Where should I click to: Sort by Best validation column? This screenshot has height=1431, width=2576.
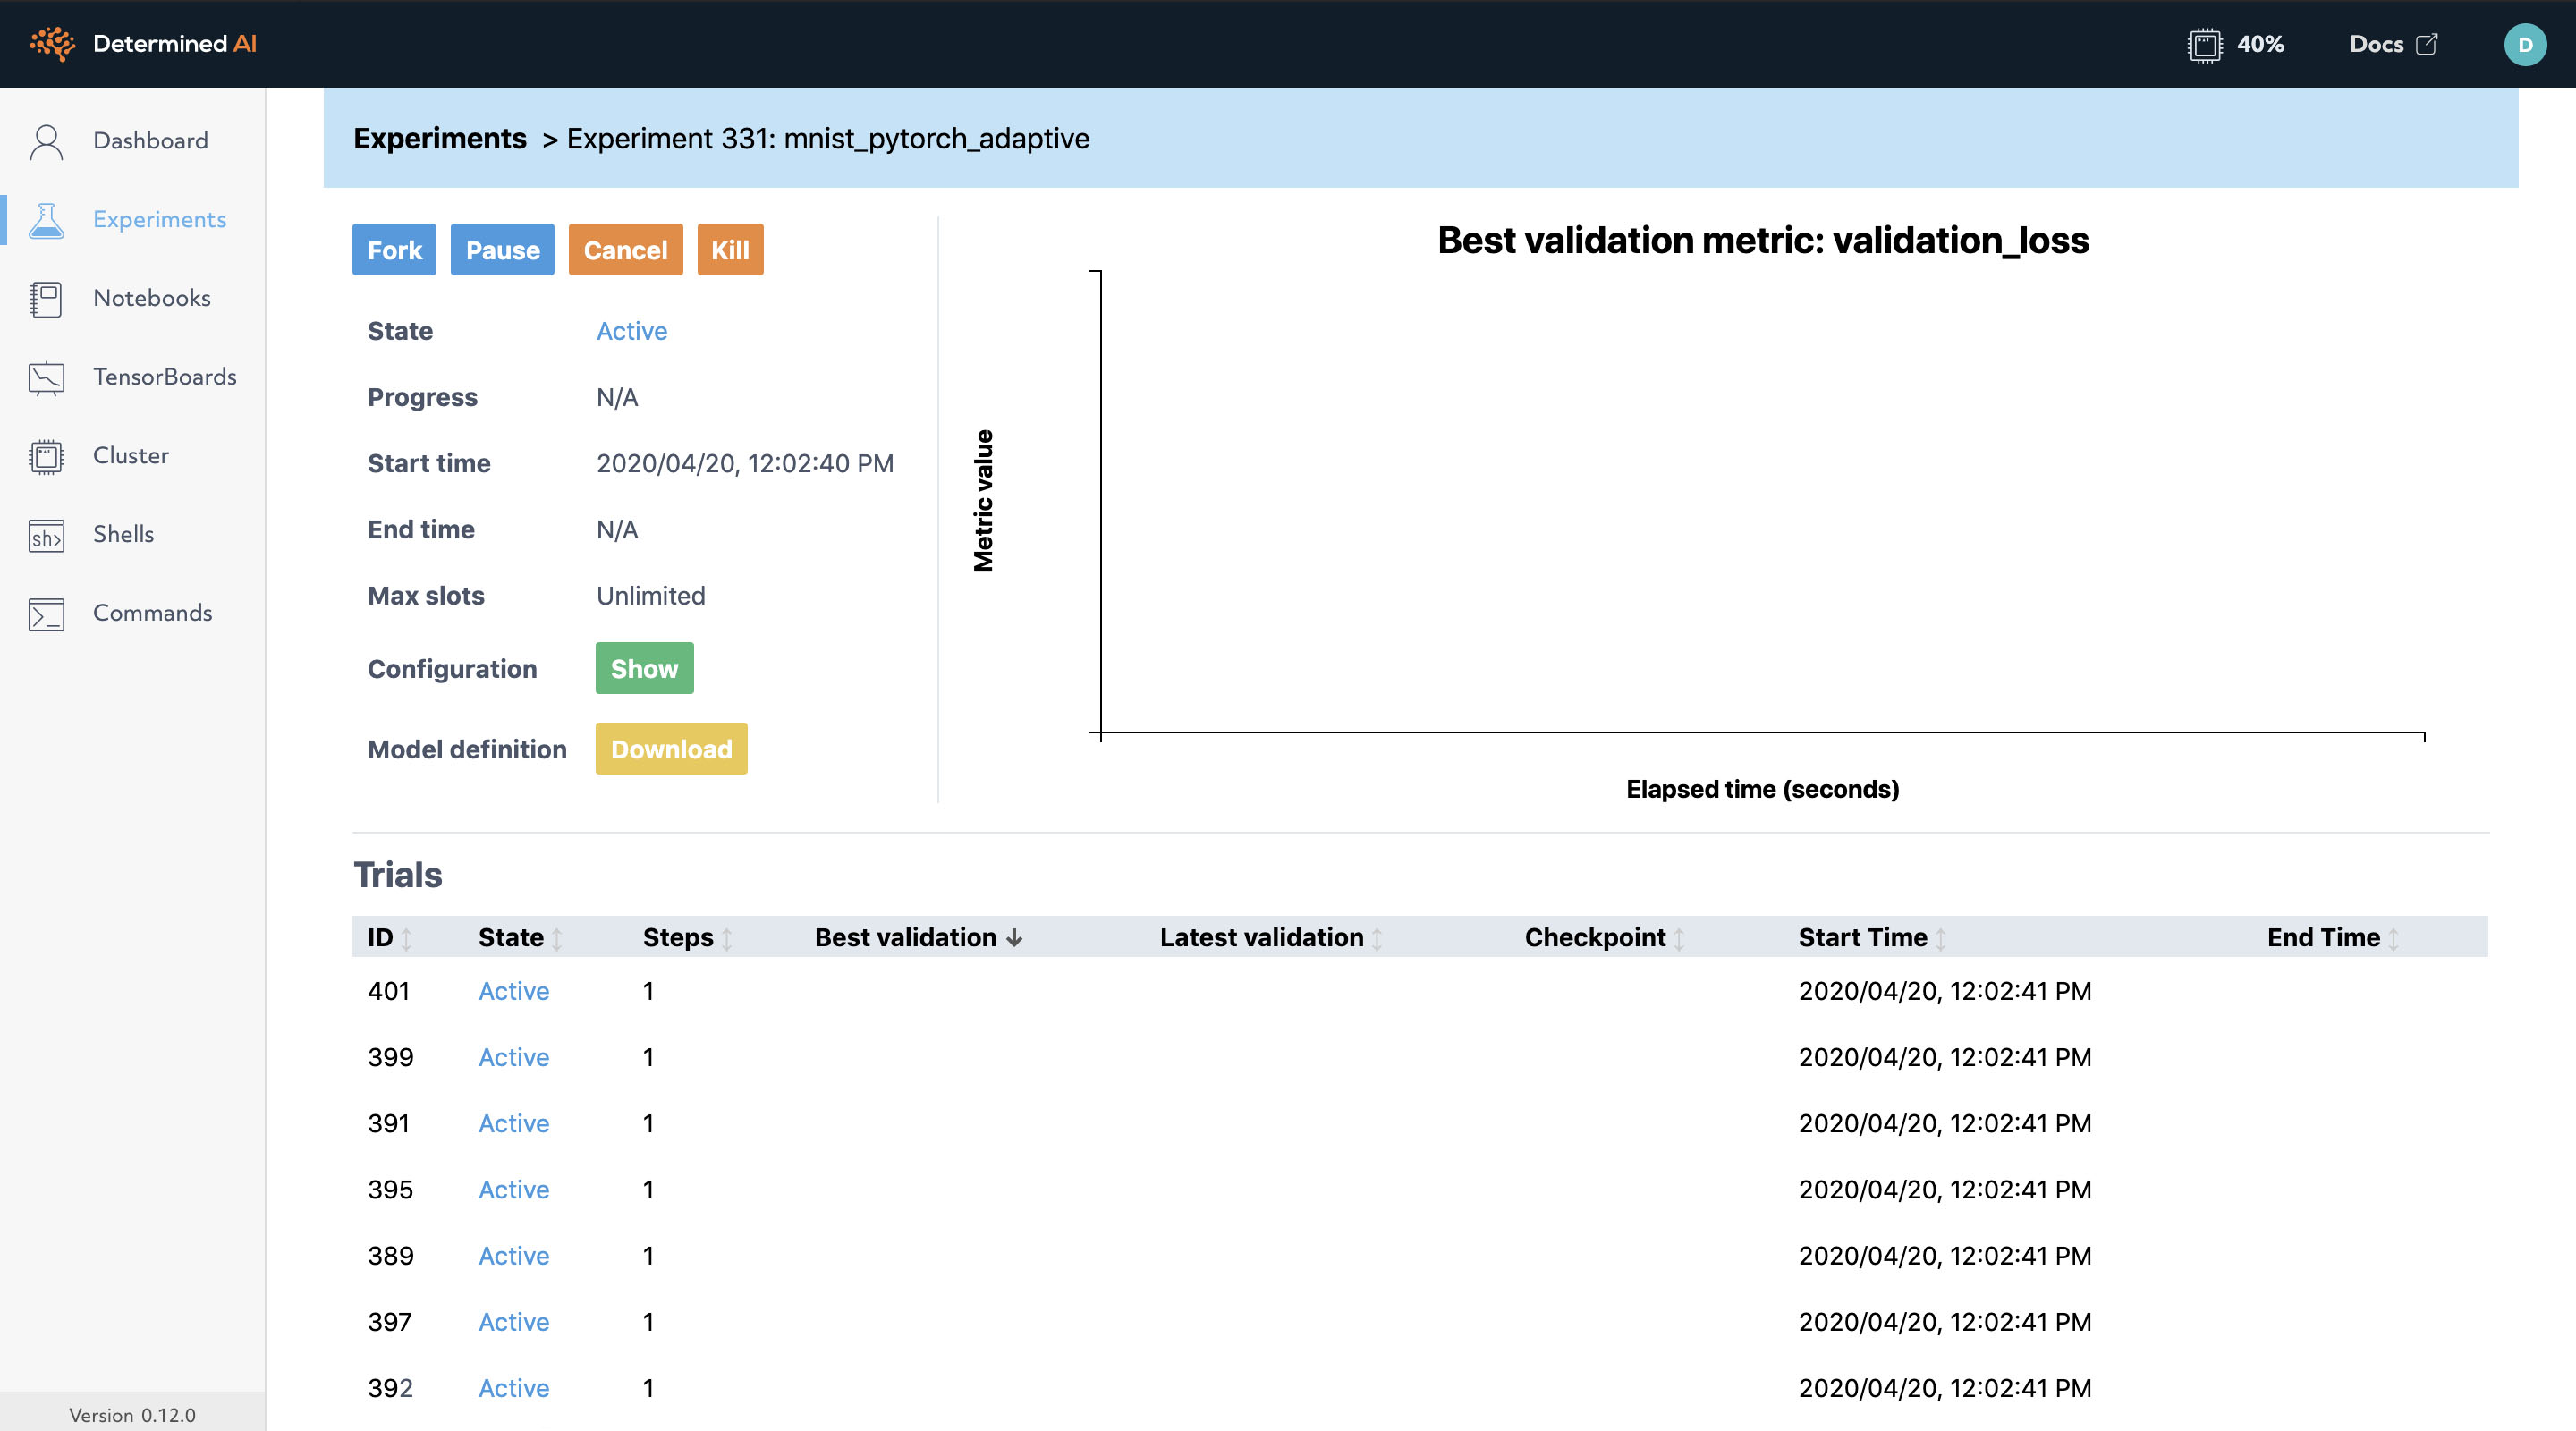coord(918,938)
